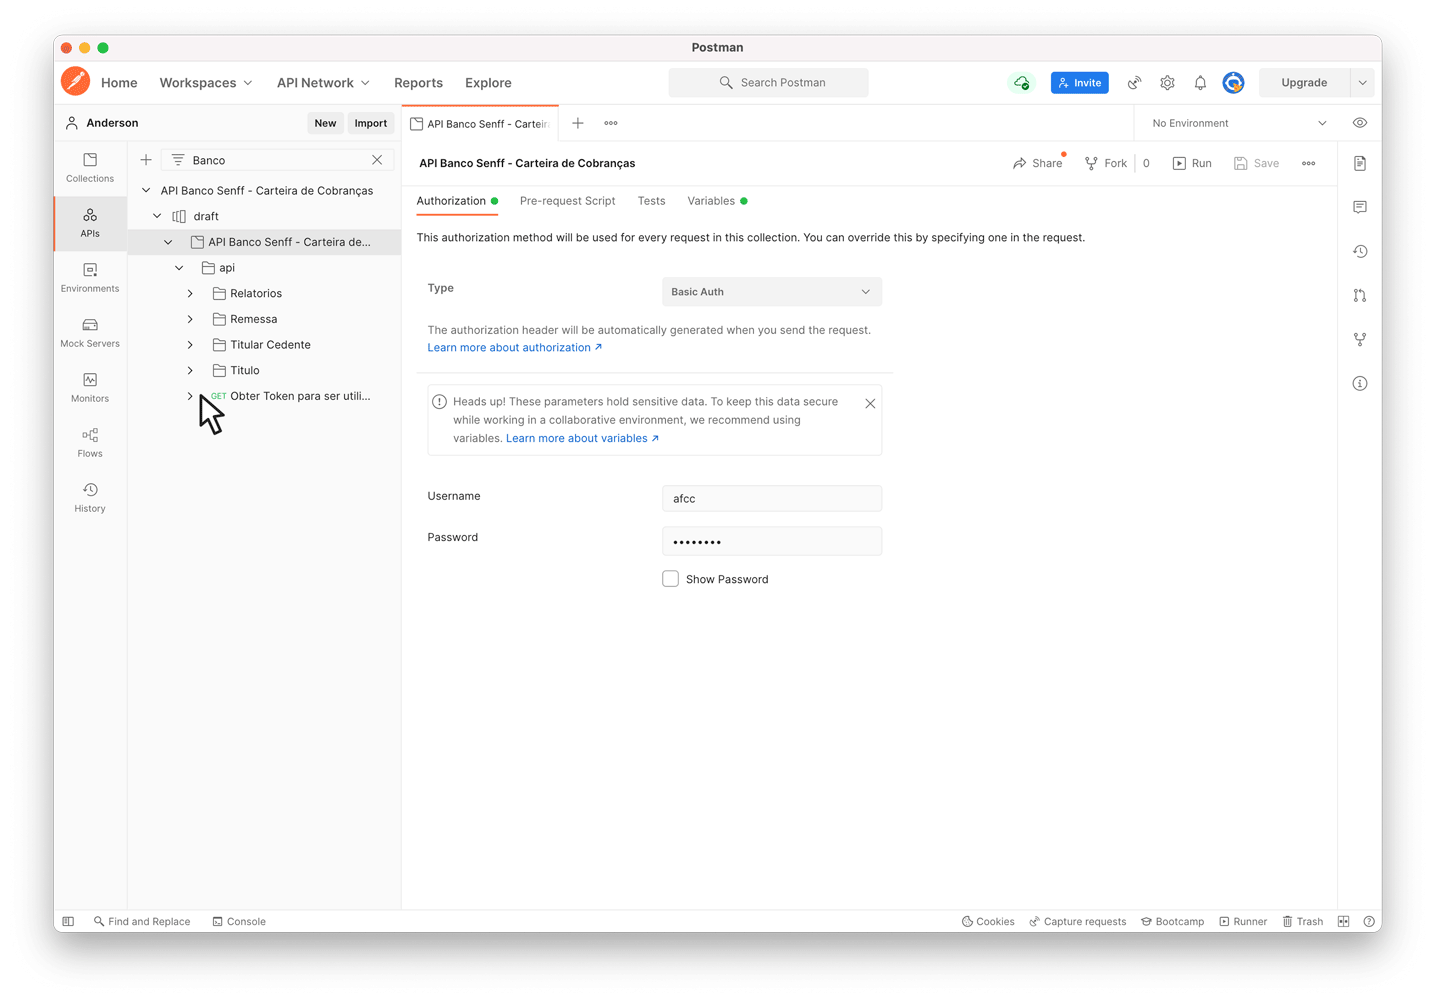Toggle the environment quick look eye icon
1435x1000 pixels.
(x=1360, y=123)
